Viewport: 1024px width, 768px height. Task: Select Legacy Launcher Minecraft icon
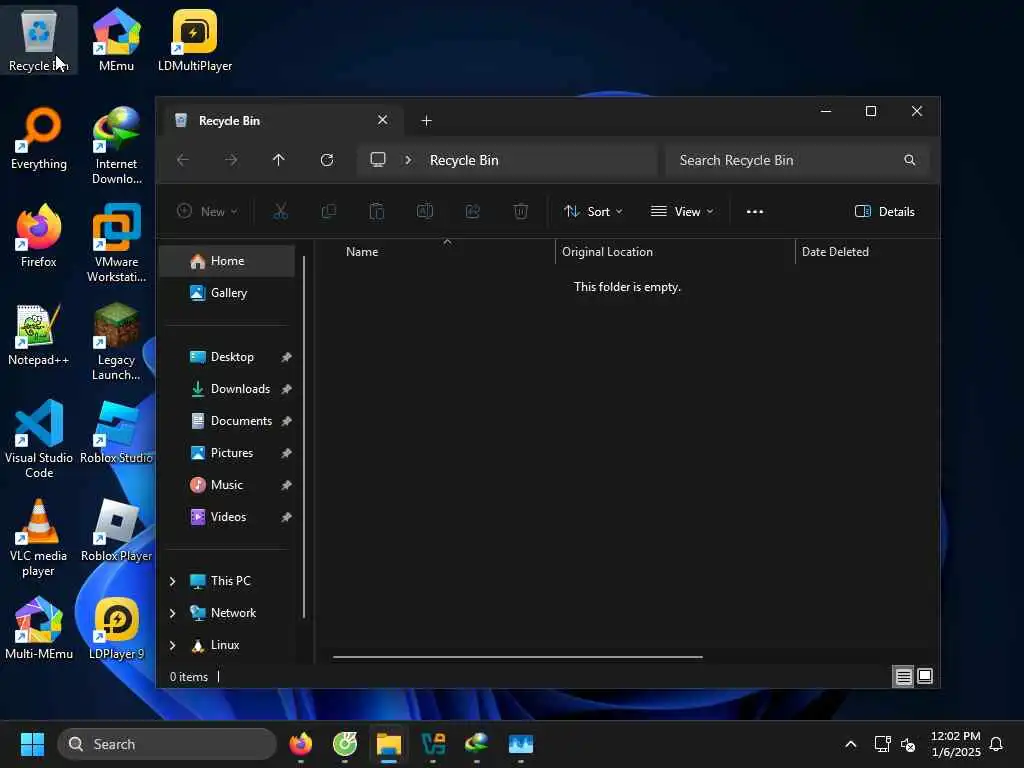click(x=116, y=342)
